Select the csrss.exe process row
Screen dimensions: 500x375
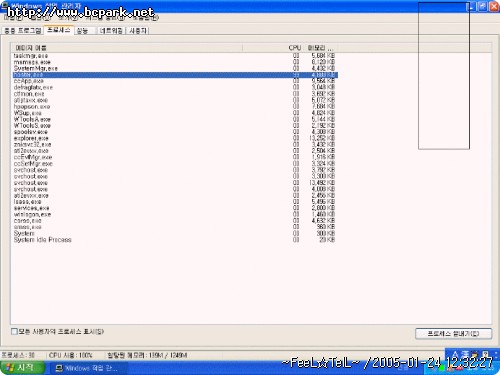click(x=175, y=221)
